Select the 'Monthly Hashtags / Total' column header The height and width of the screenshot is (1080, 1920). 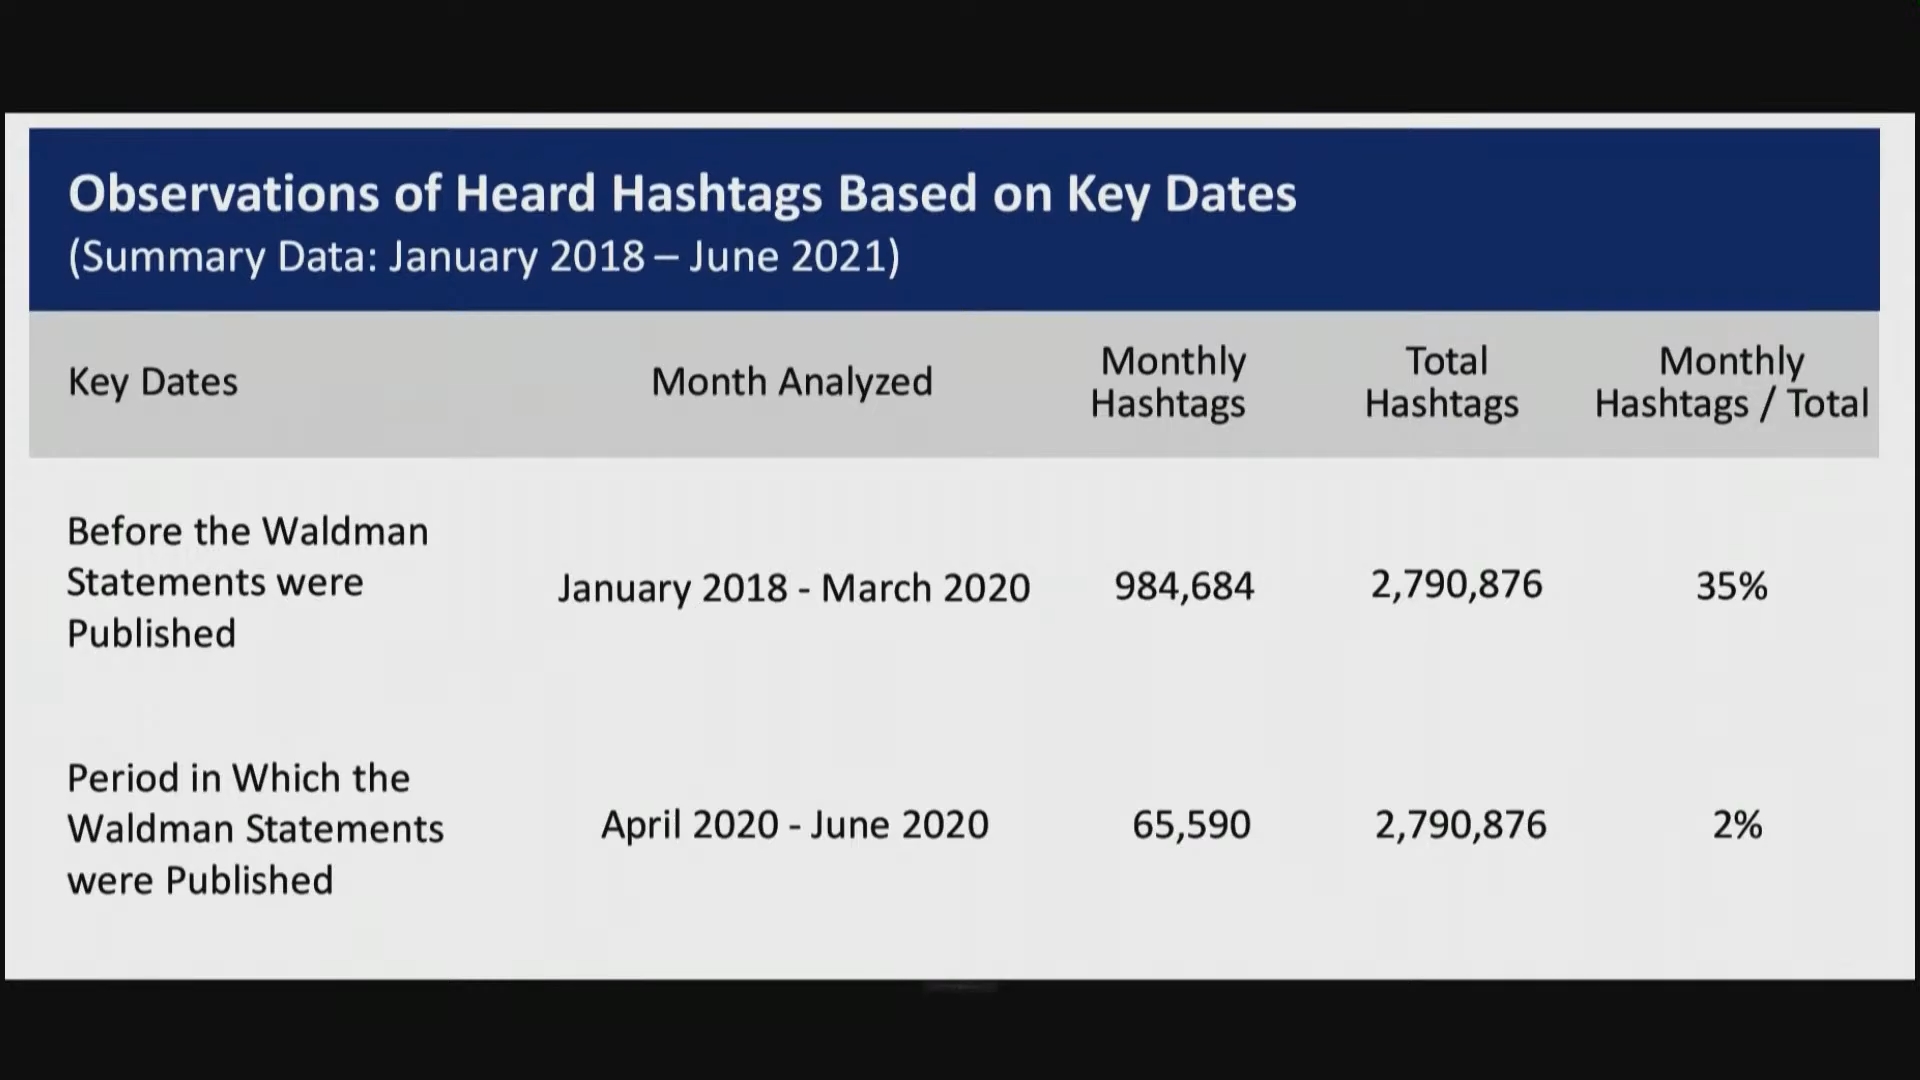point(1731,382)
